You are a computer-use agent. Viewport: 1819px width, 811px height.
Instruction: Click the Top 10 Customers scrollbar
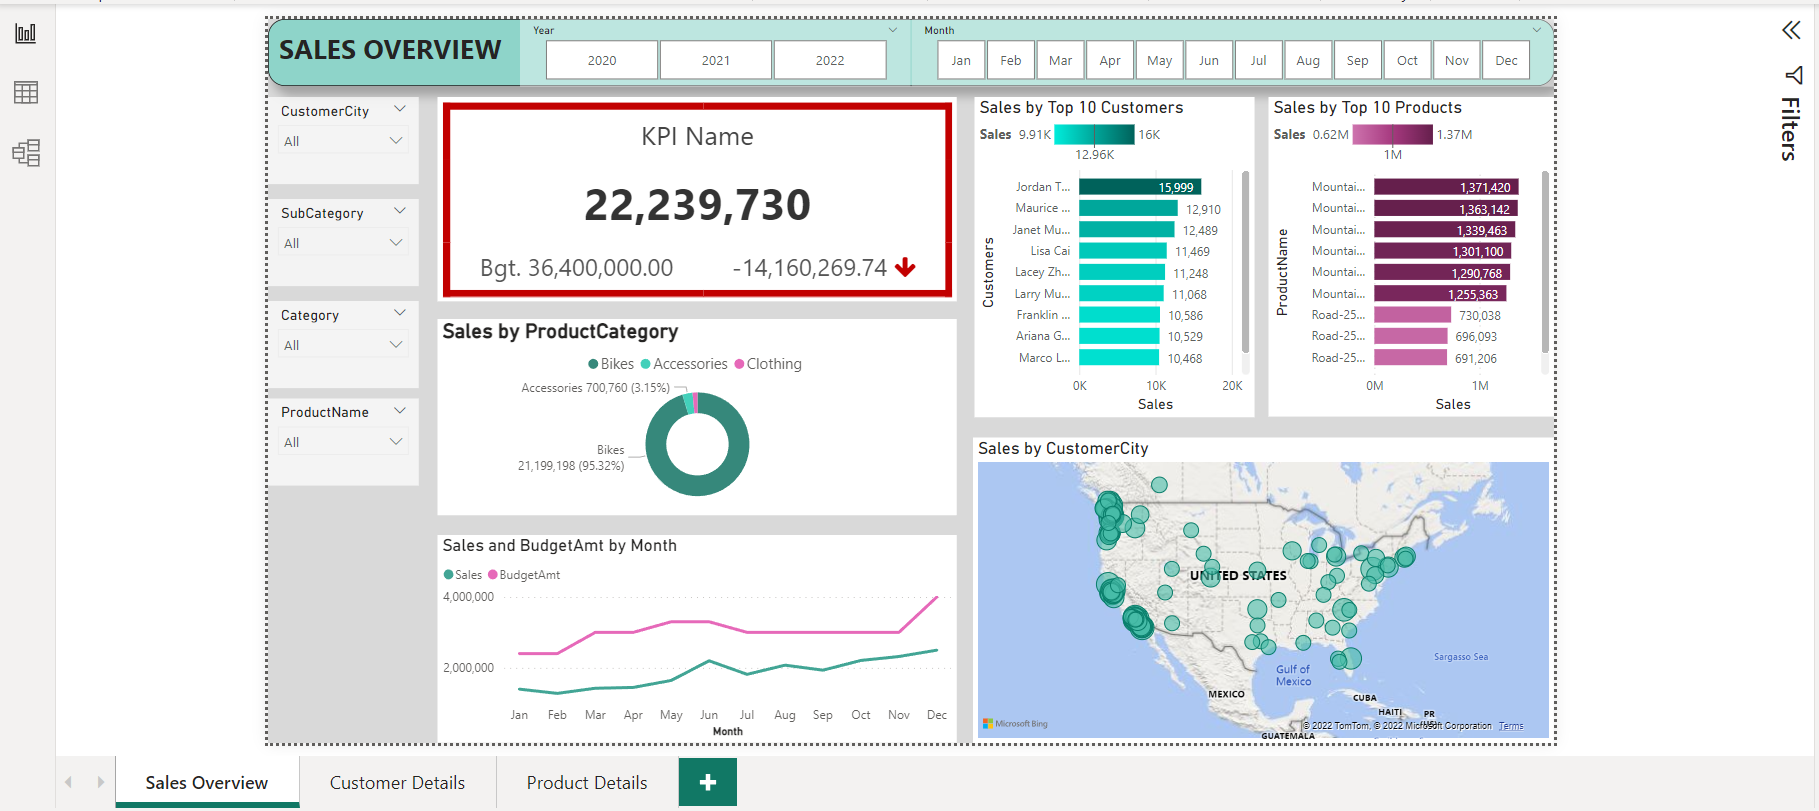pos(1245,262)
